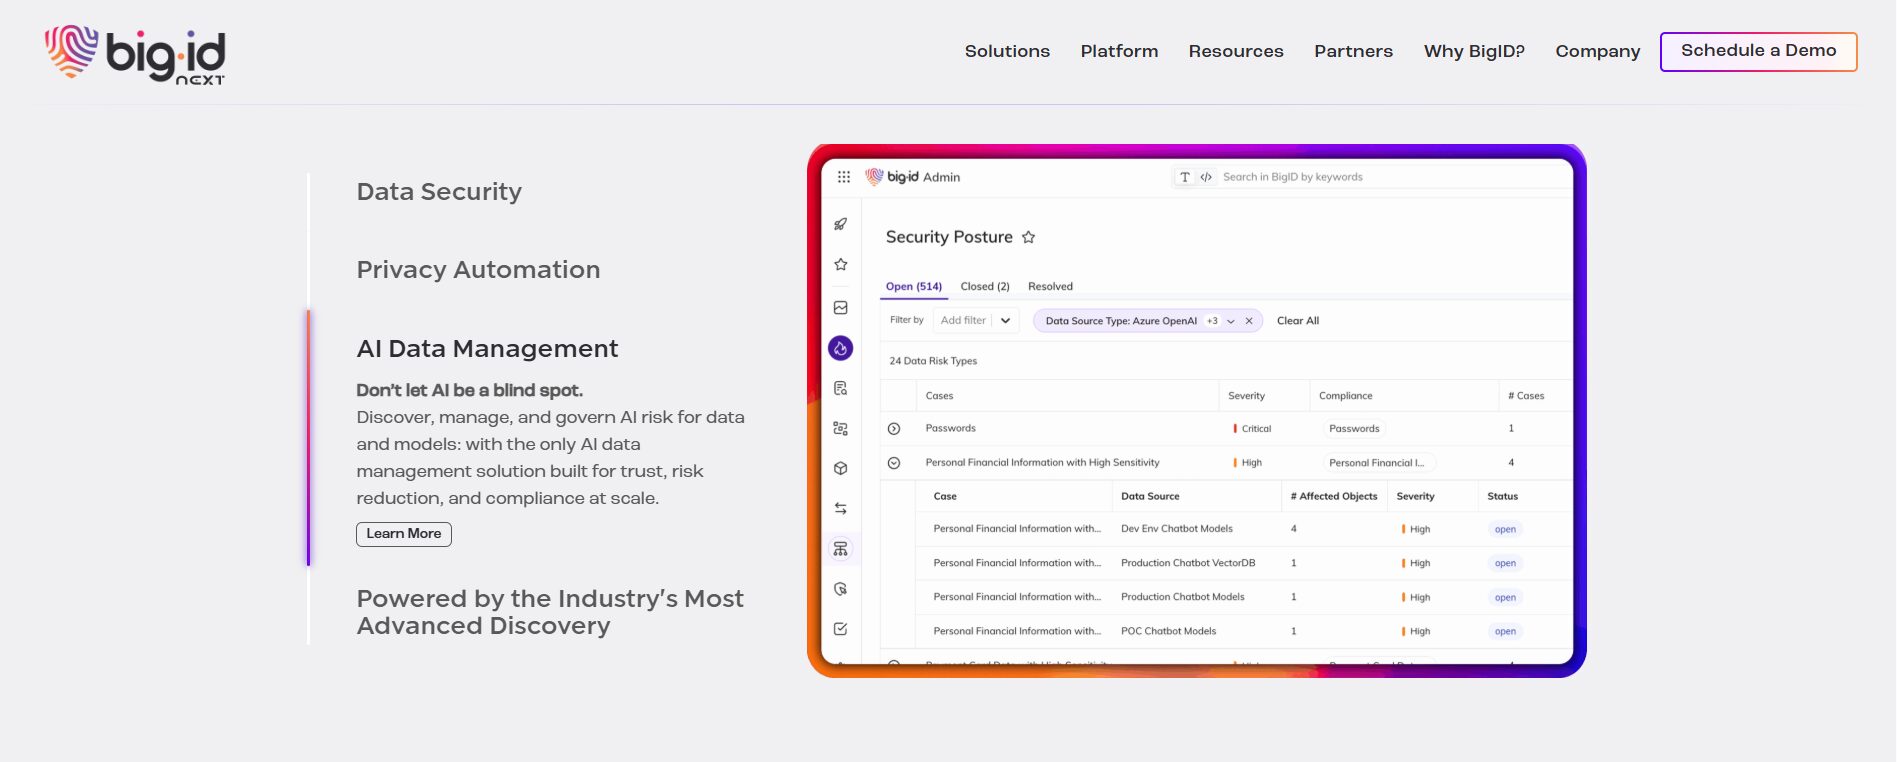1897x762 pixels.
Task: Open the Partners menu
Action: [x=1353, y=51]
